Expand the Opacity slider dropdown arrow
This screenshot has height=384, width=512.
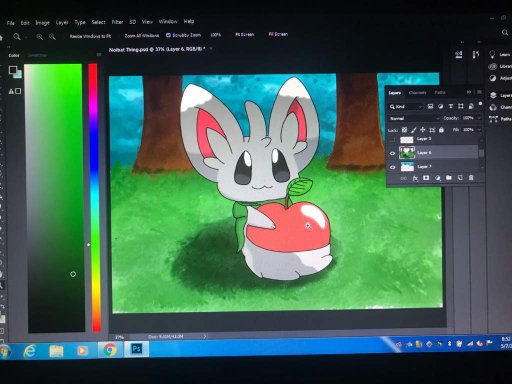(479, 118)
